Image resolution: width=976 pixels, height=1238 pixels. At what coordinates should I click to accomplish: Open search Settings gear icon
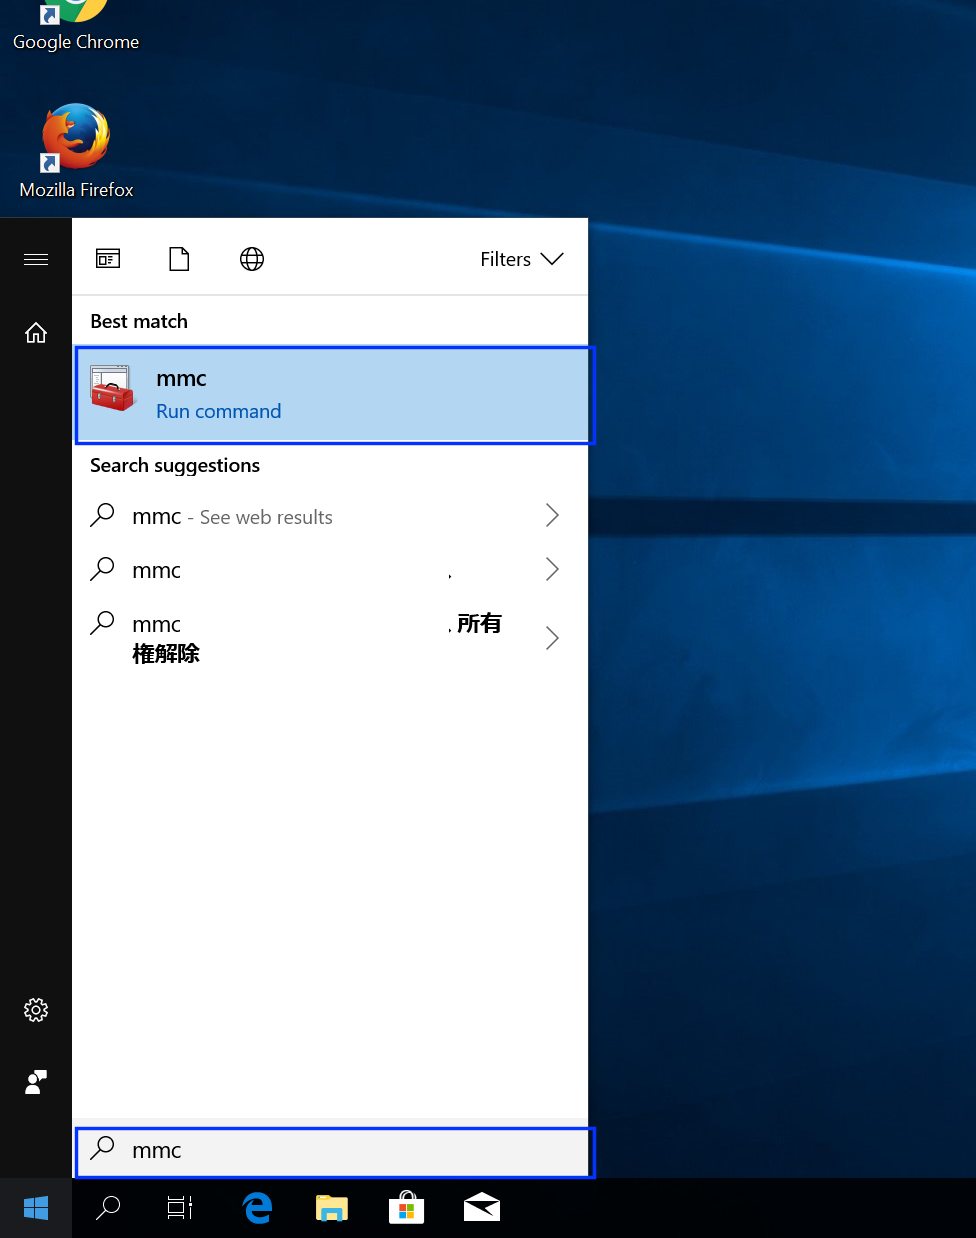click(36, 1010)
